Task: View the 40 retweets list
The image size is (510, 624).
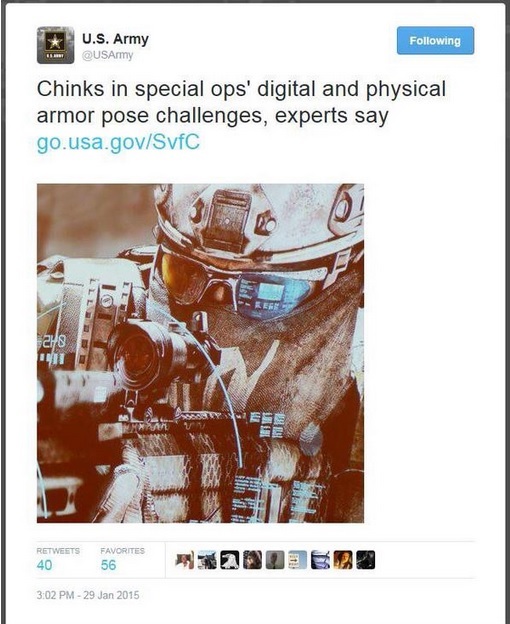Action: tap(44, 565)
